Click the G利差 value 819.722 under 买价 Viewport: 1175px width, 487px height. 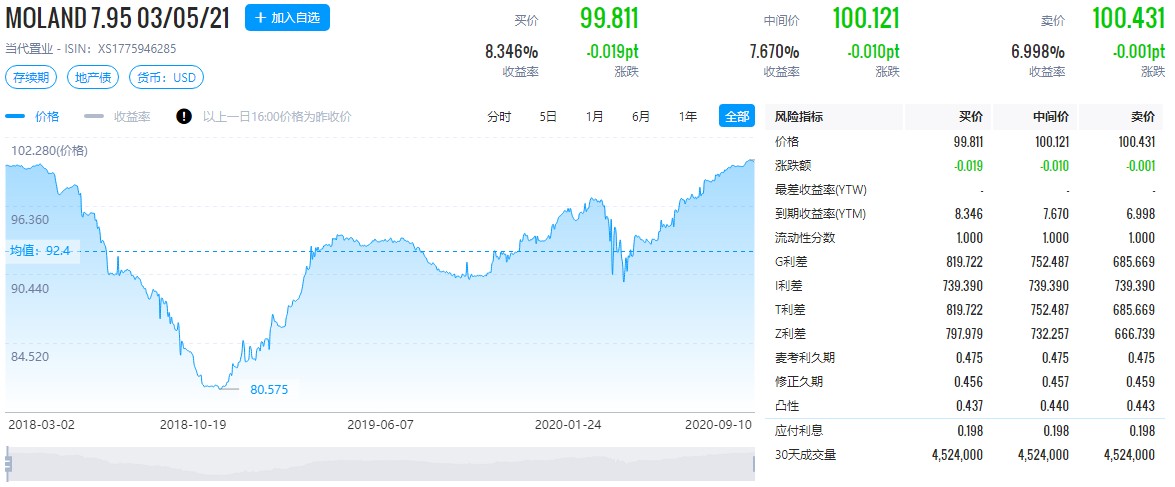[x=963, y=261]
